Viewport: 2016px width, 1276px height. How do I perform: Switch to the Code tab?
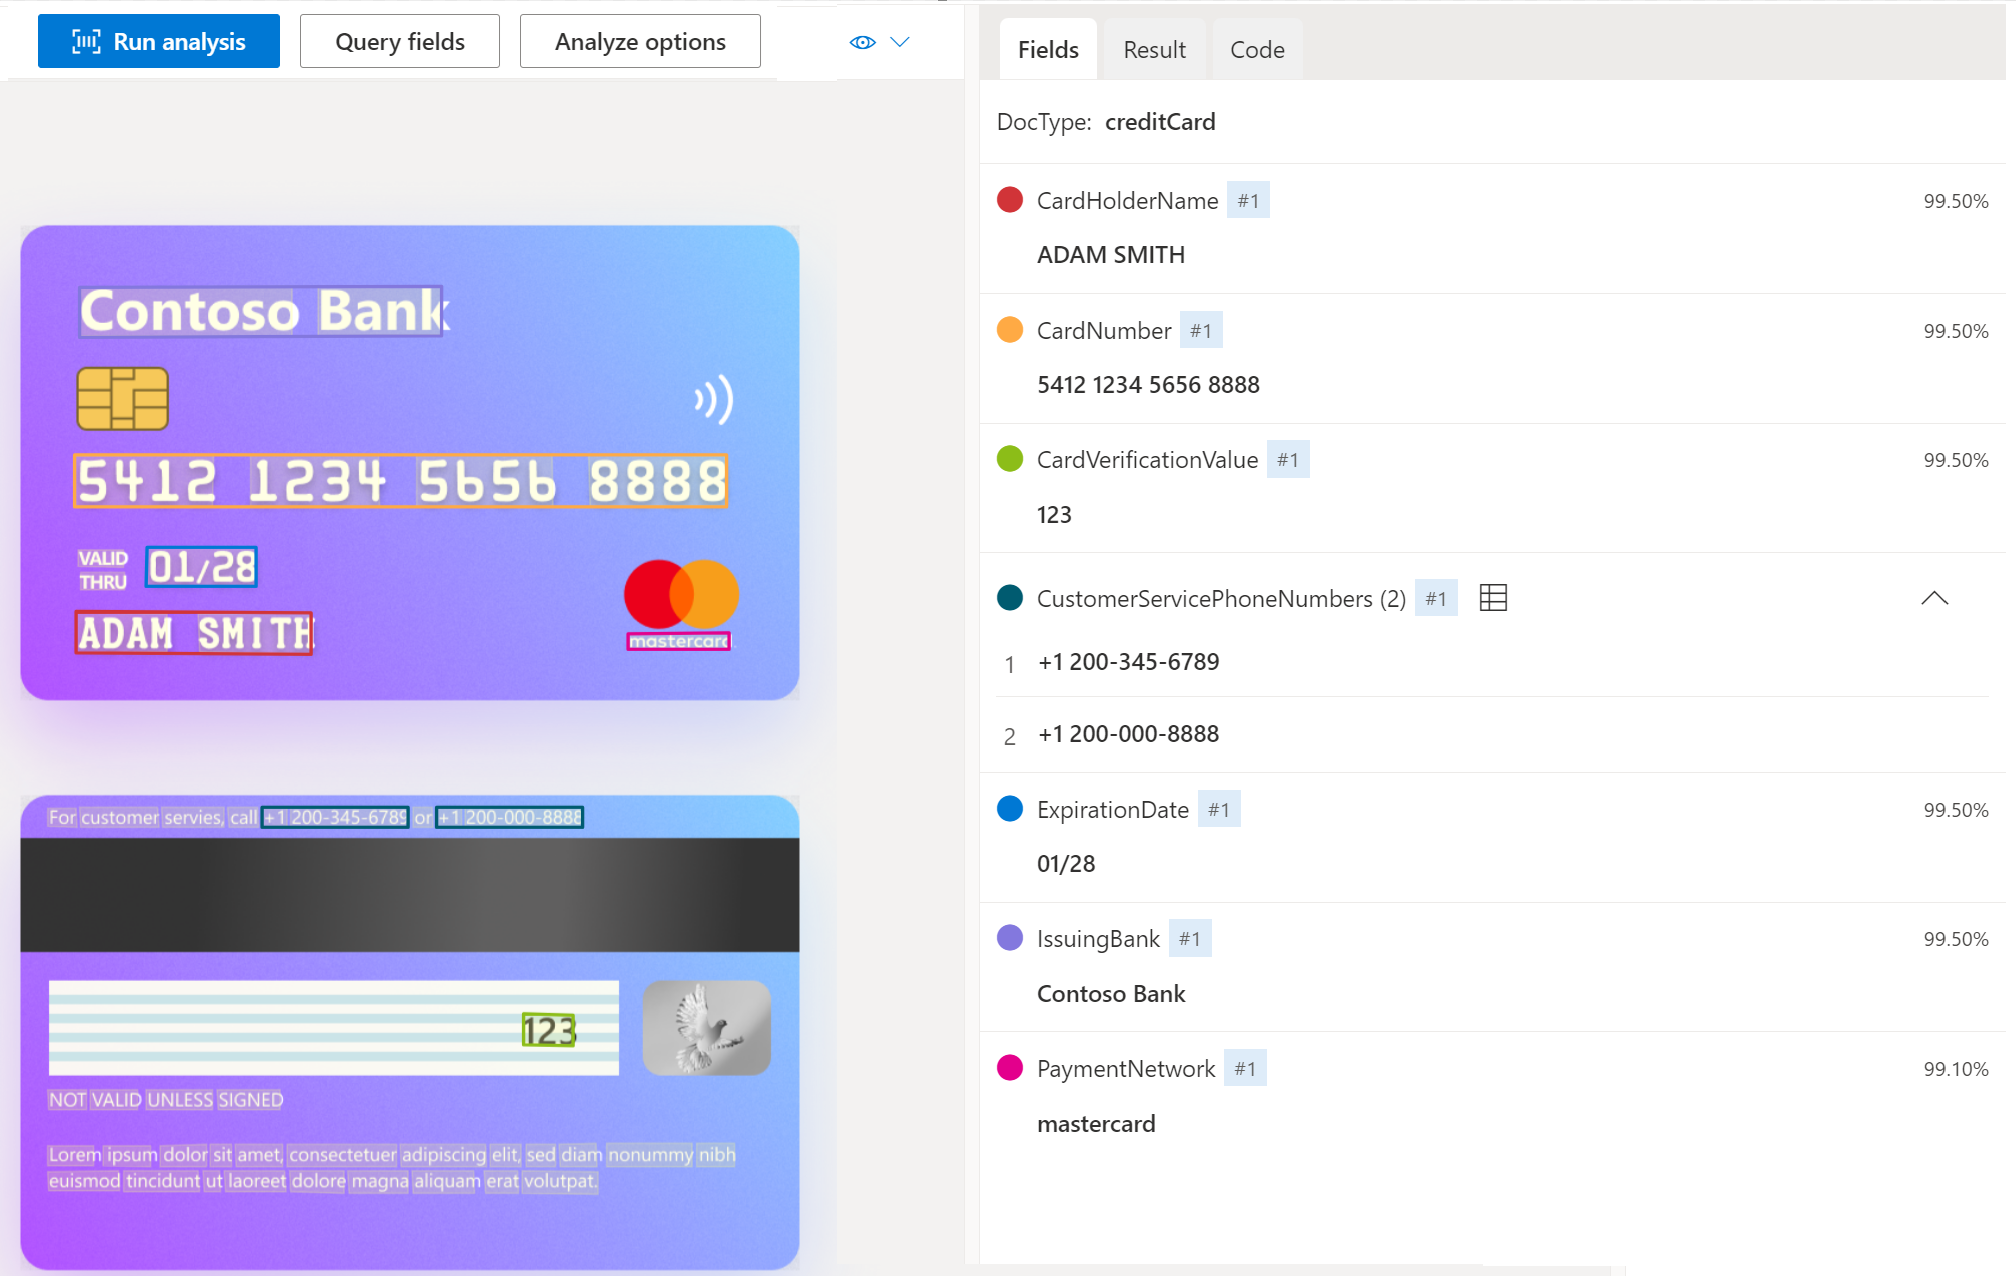(x=1258, y=49)
